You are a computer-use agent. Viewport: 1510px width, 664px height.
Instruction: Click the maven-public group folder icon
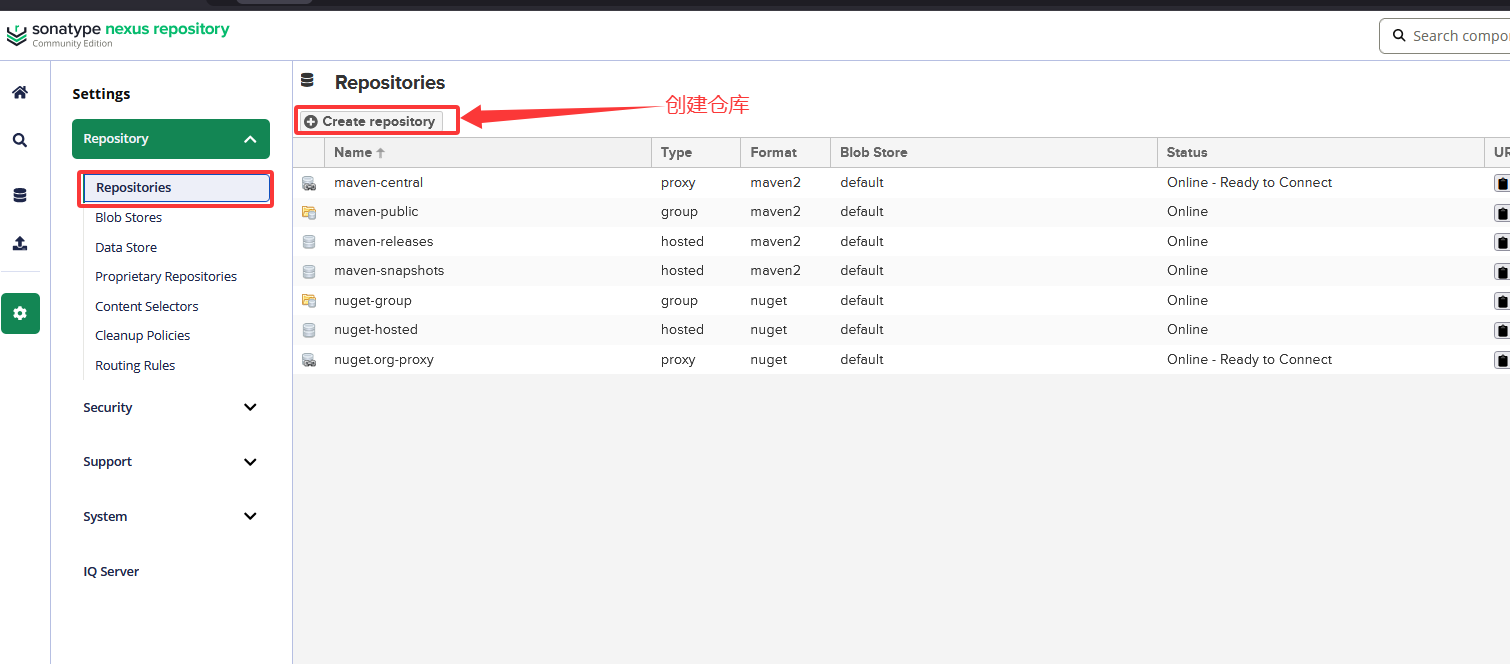click(x=309, y=212)
